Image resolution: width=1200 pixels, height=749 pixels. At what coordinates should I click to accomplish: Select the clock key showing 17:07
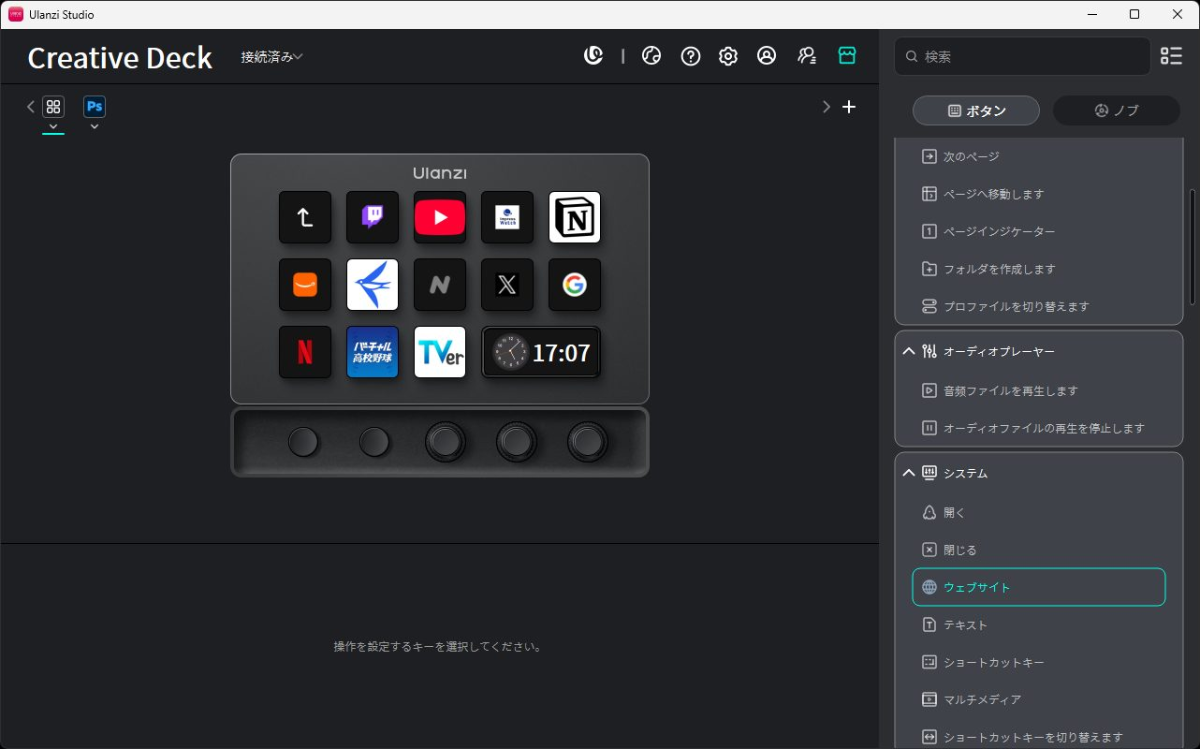(x=541, y=352)
